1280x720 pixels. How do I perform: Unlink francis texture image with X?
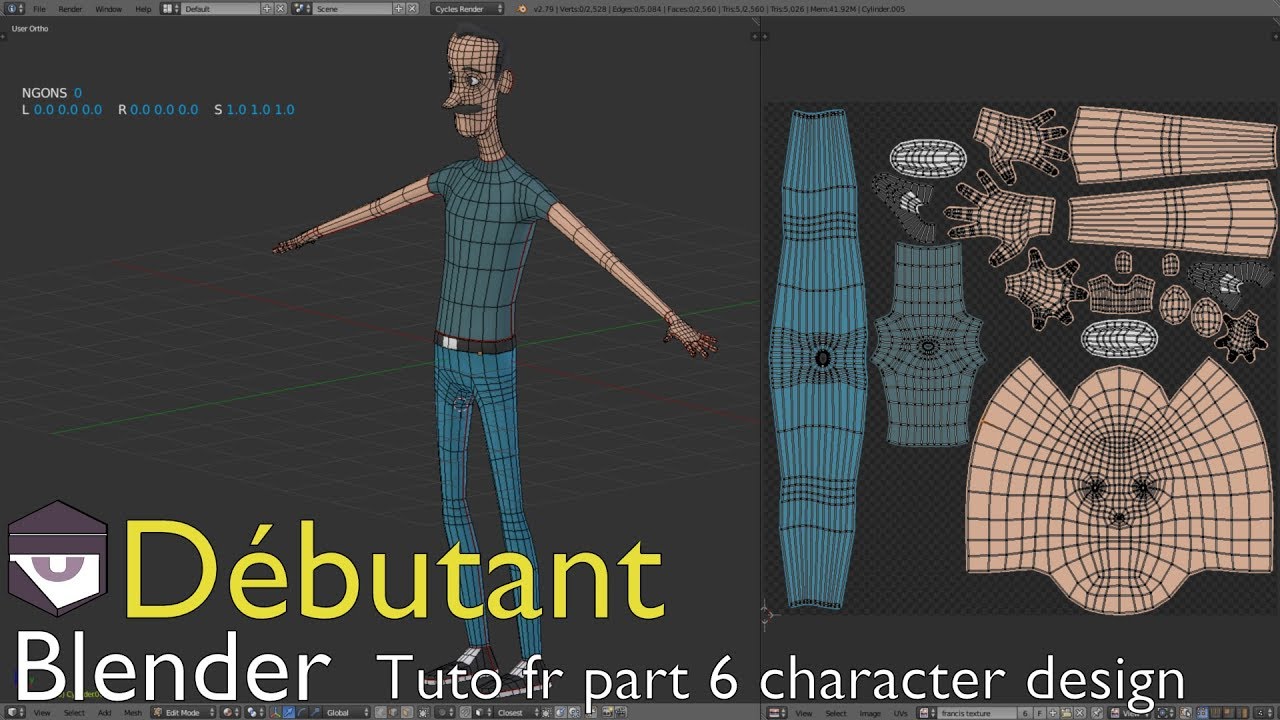(1079, 713)
